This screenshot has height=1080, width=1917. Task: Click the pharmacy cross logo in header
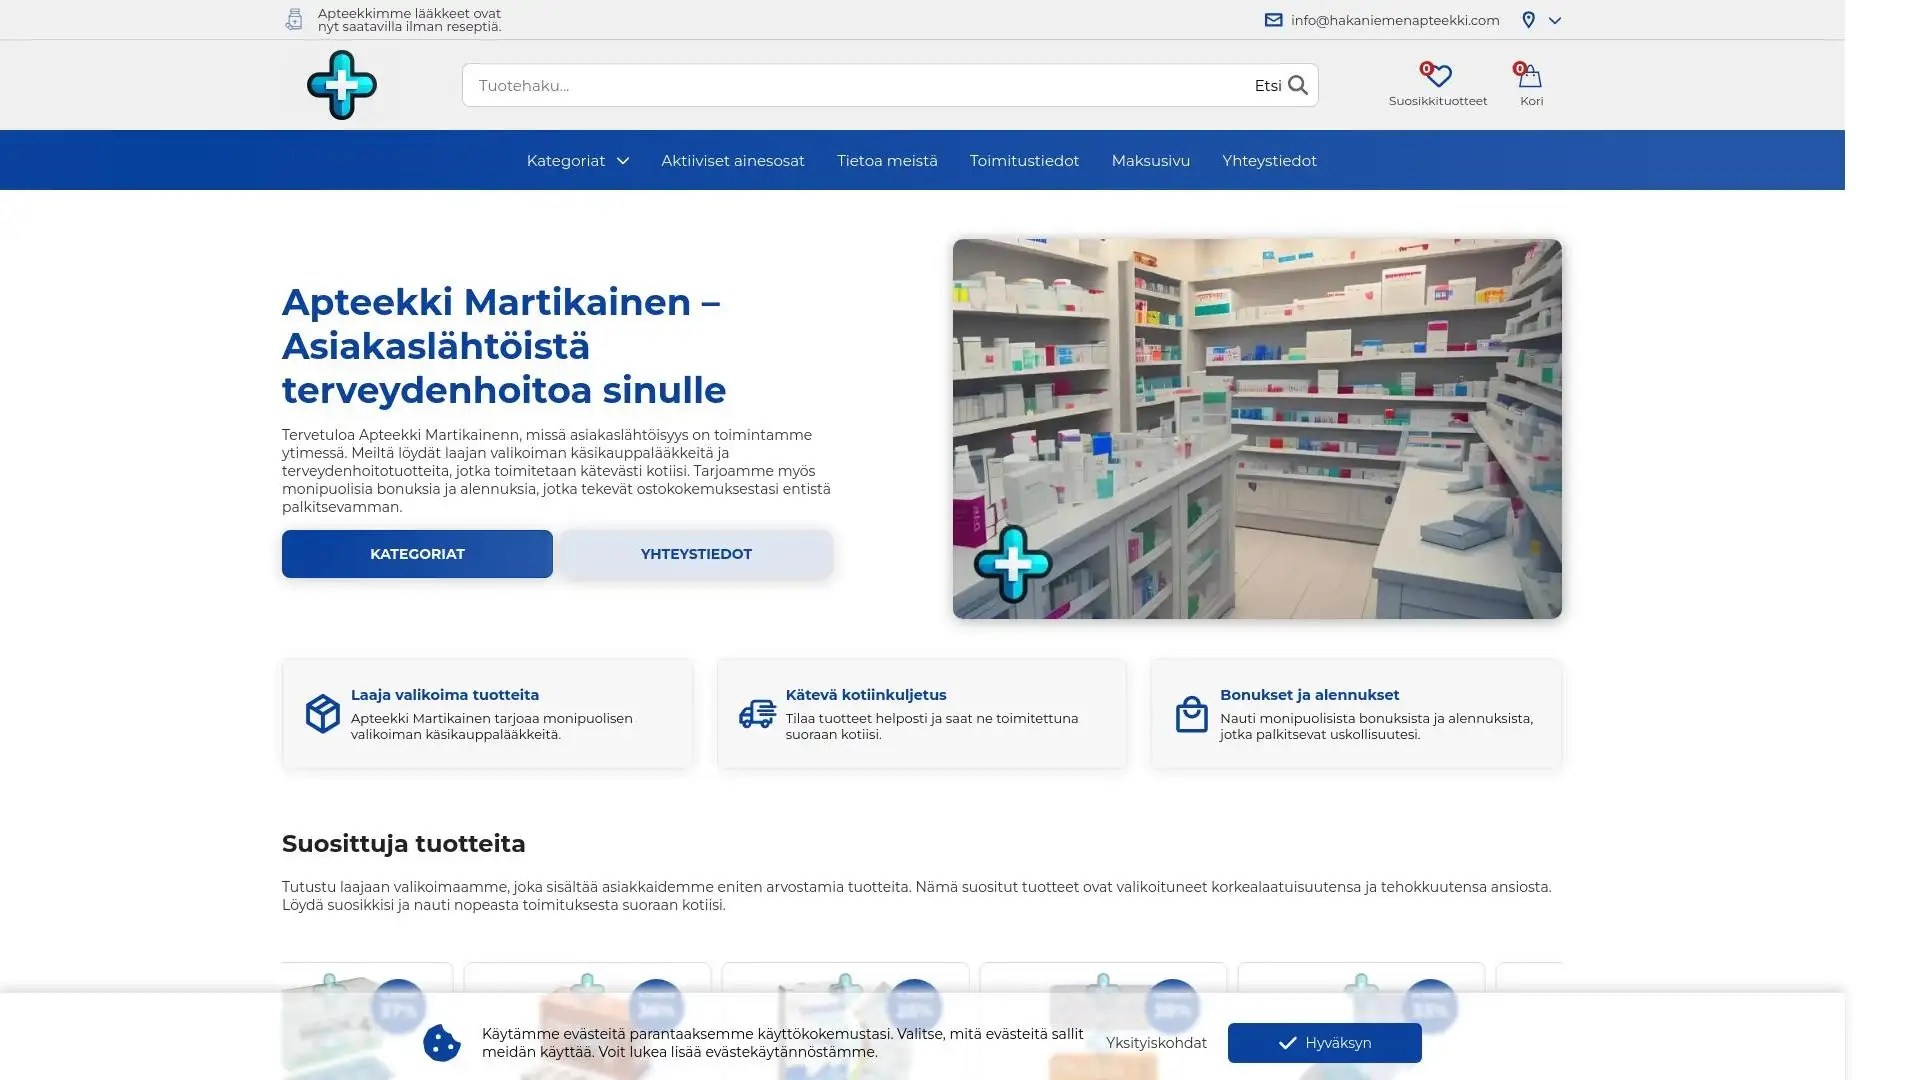click(x=342, y=85)
